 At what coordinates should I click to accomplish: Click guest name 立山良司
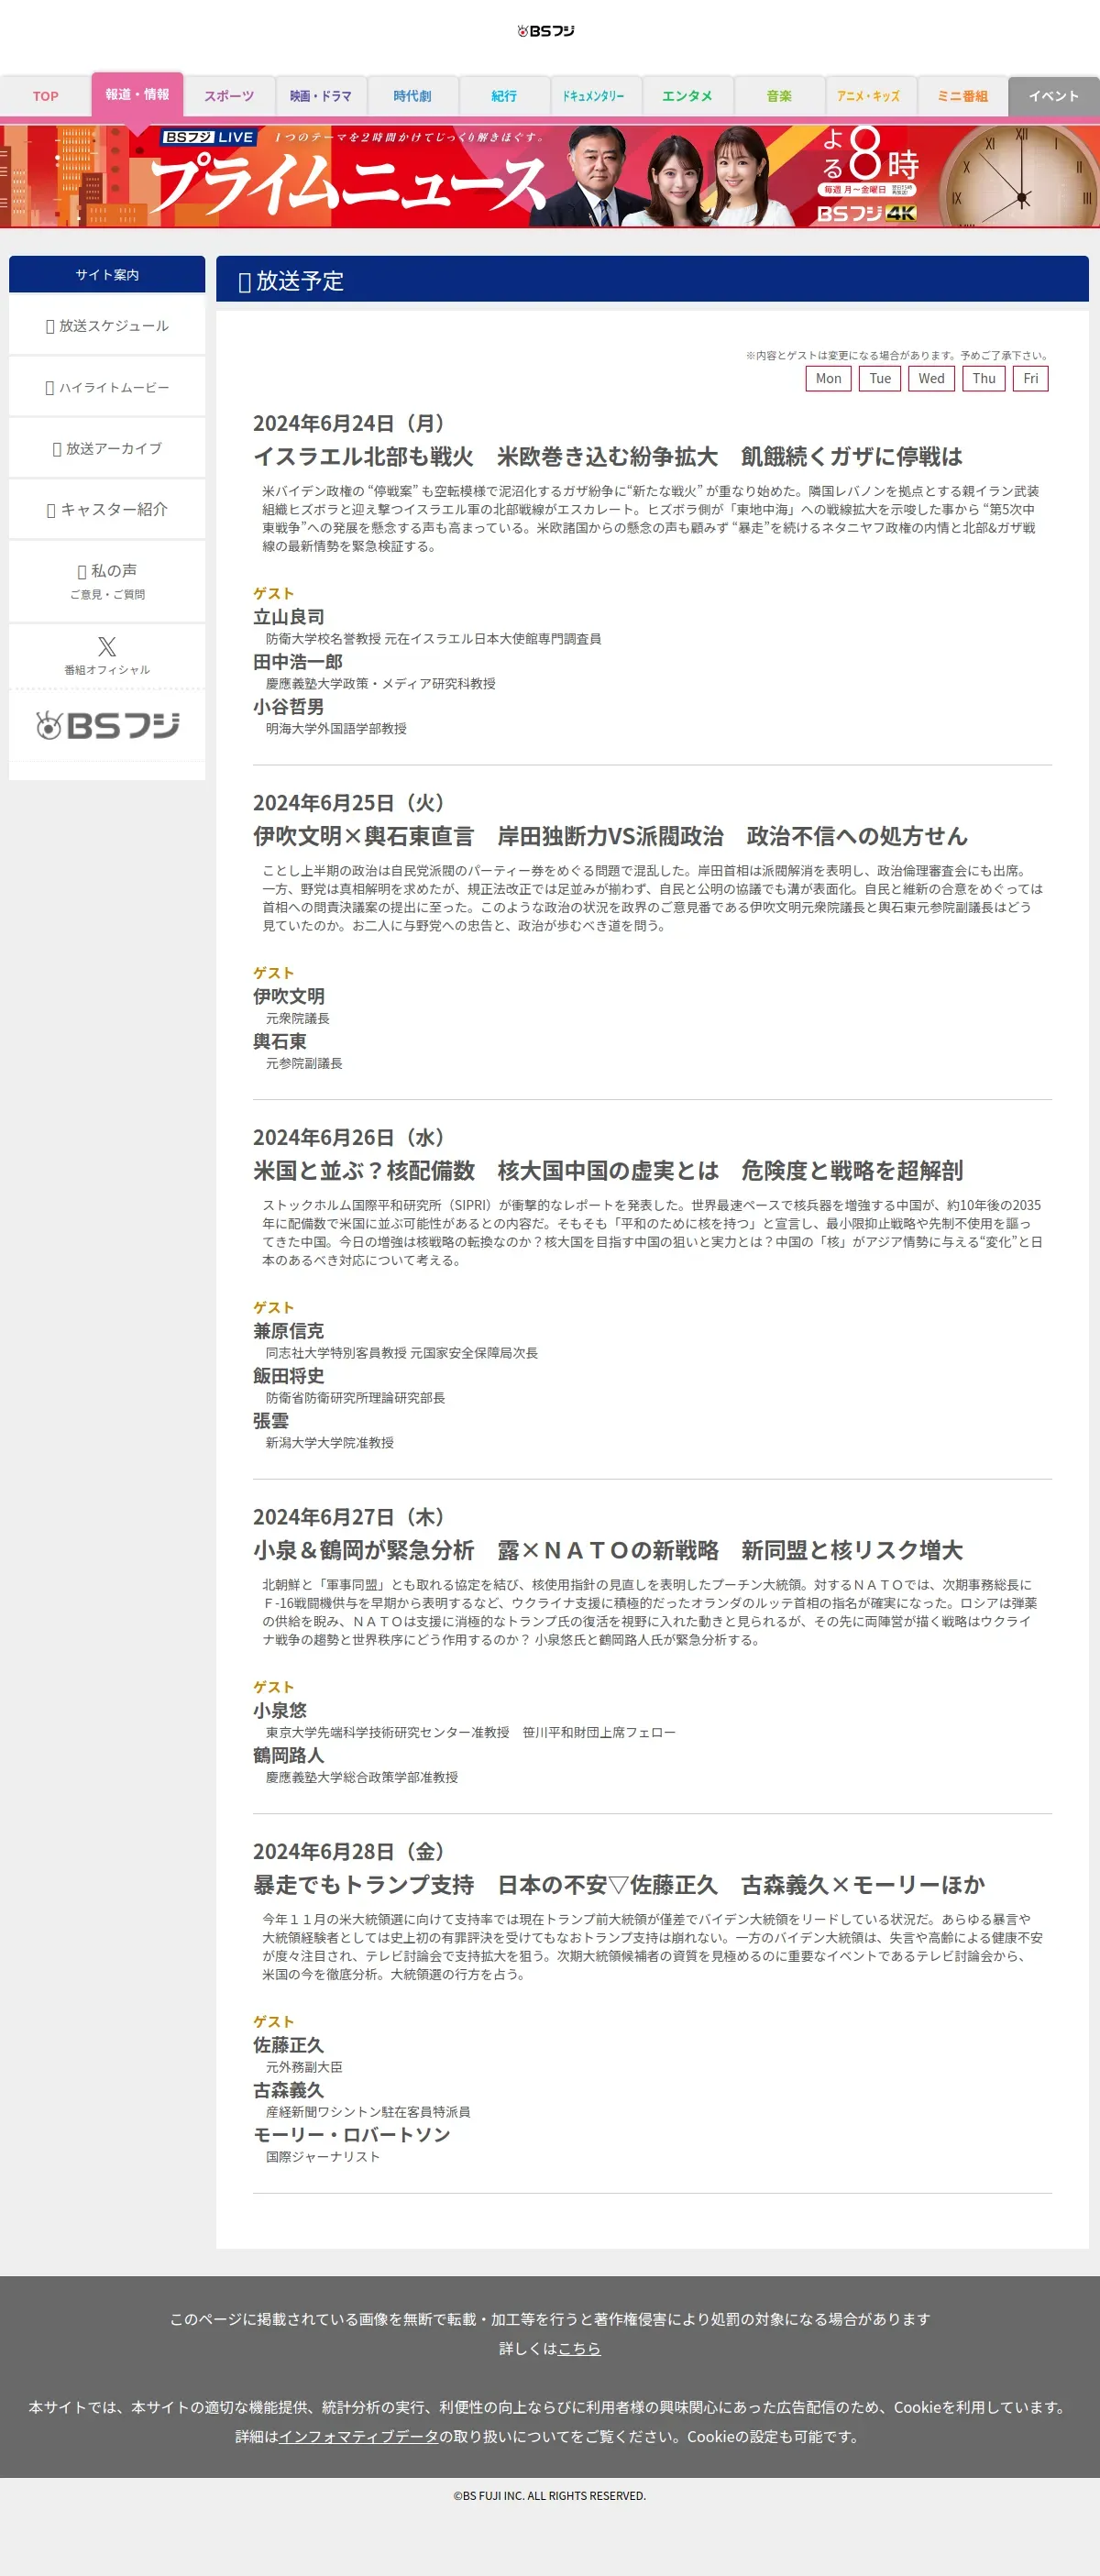click(x=289, y=617)
